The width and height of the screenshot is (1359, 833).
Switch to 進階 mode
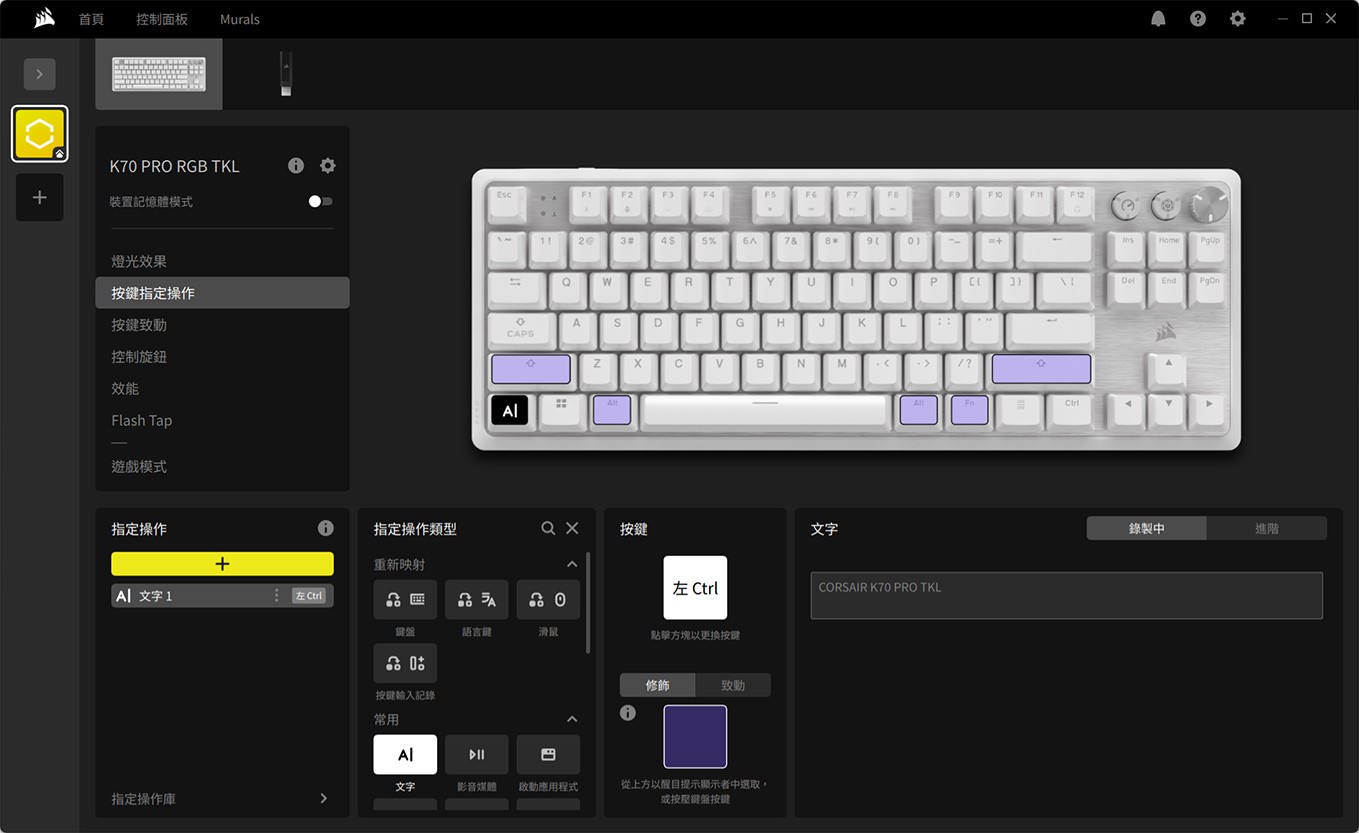pyautogui.click(x=1267, y=528)
